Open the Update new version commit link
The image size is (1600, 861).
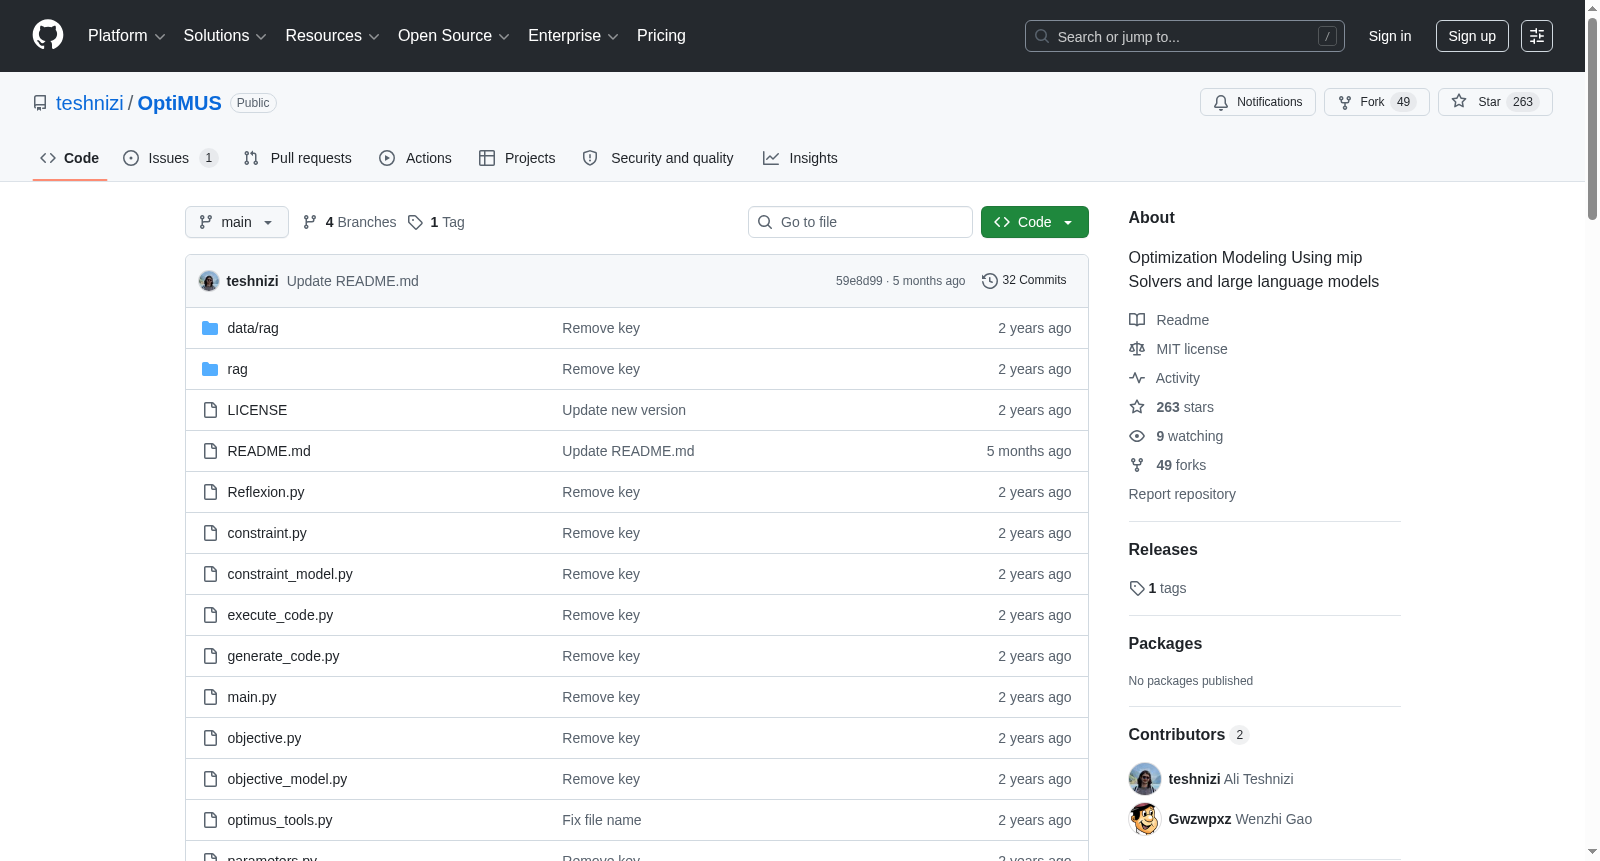tap(624, 410)
